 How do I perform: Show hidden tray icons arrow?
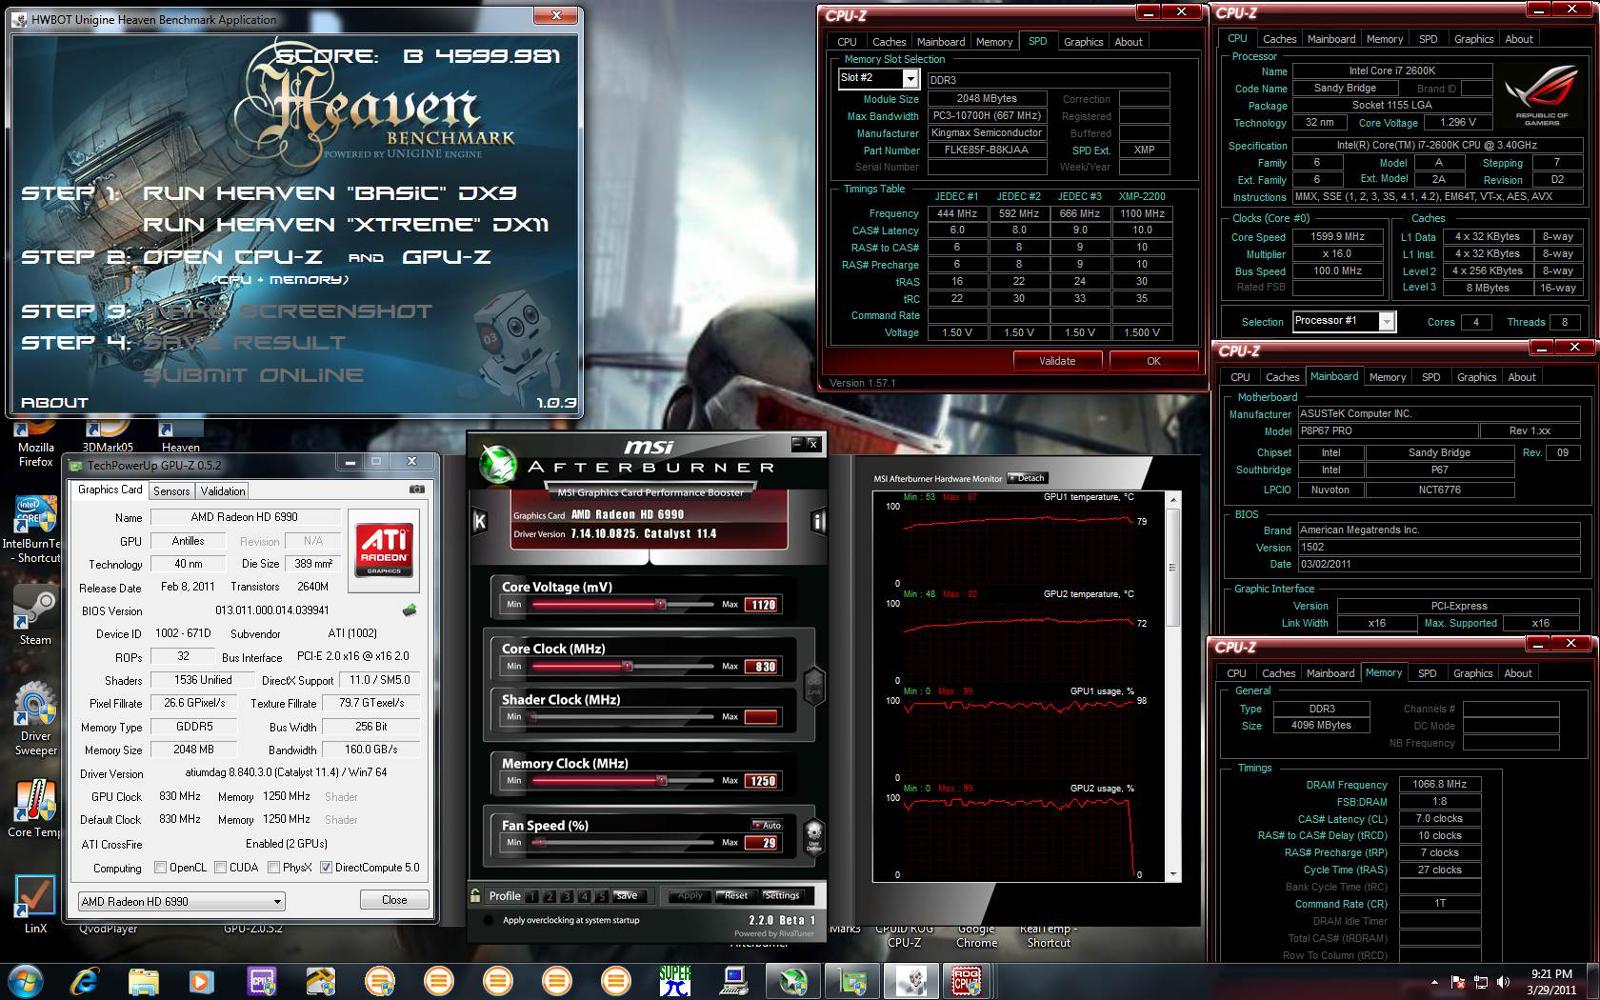click(1435, 982)
